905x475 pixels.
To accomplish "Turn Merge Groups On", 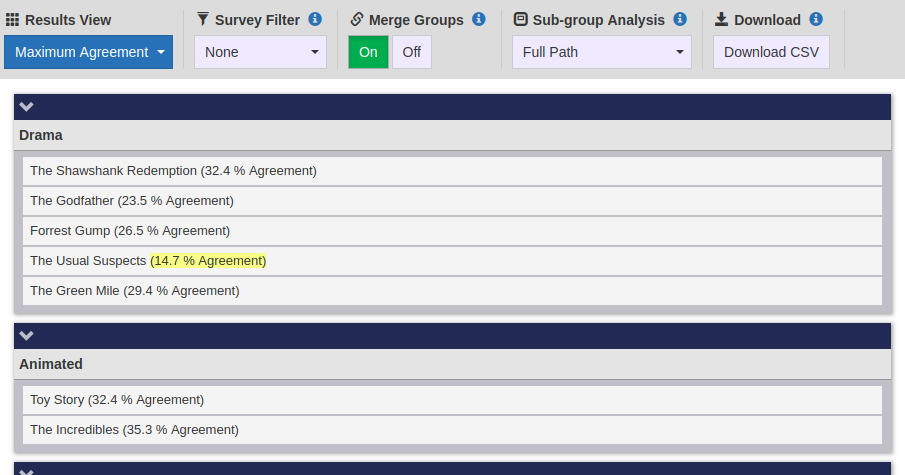I will 368,52.
